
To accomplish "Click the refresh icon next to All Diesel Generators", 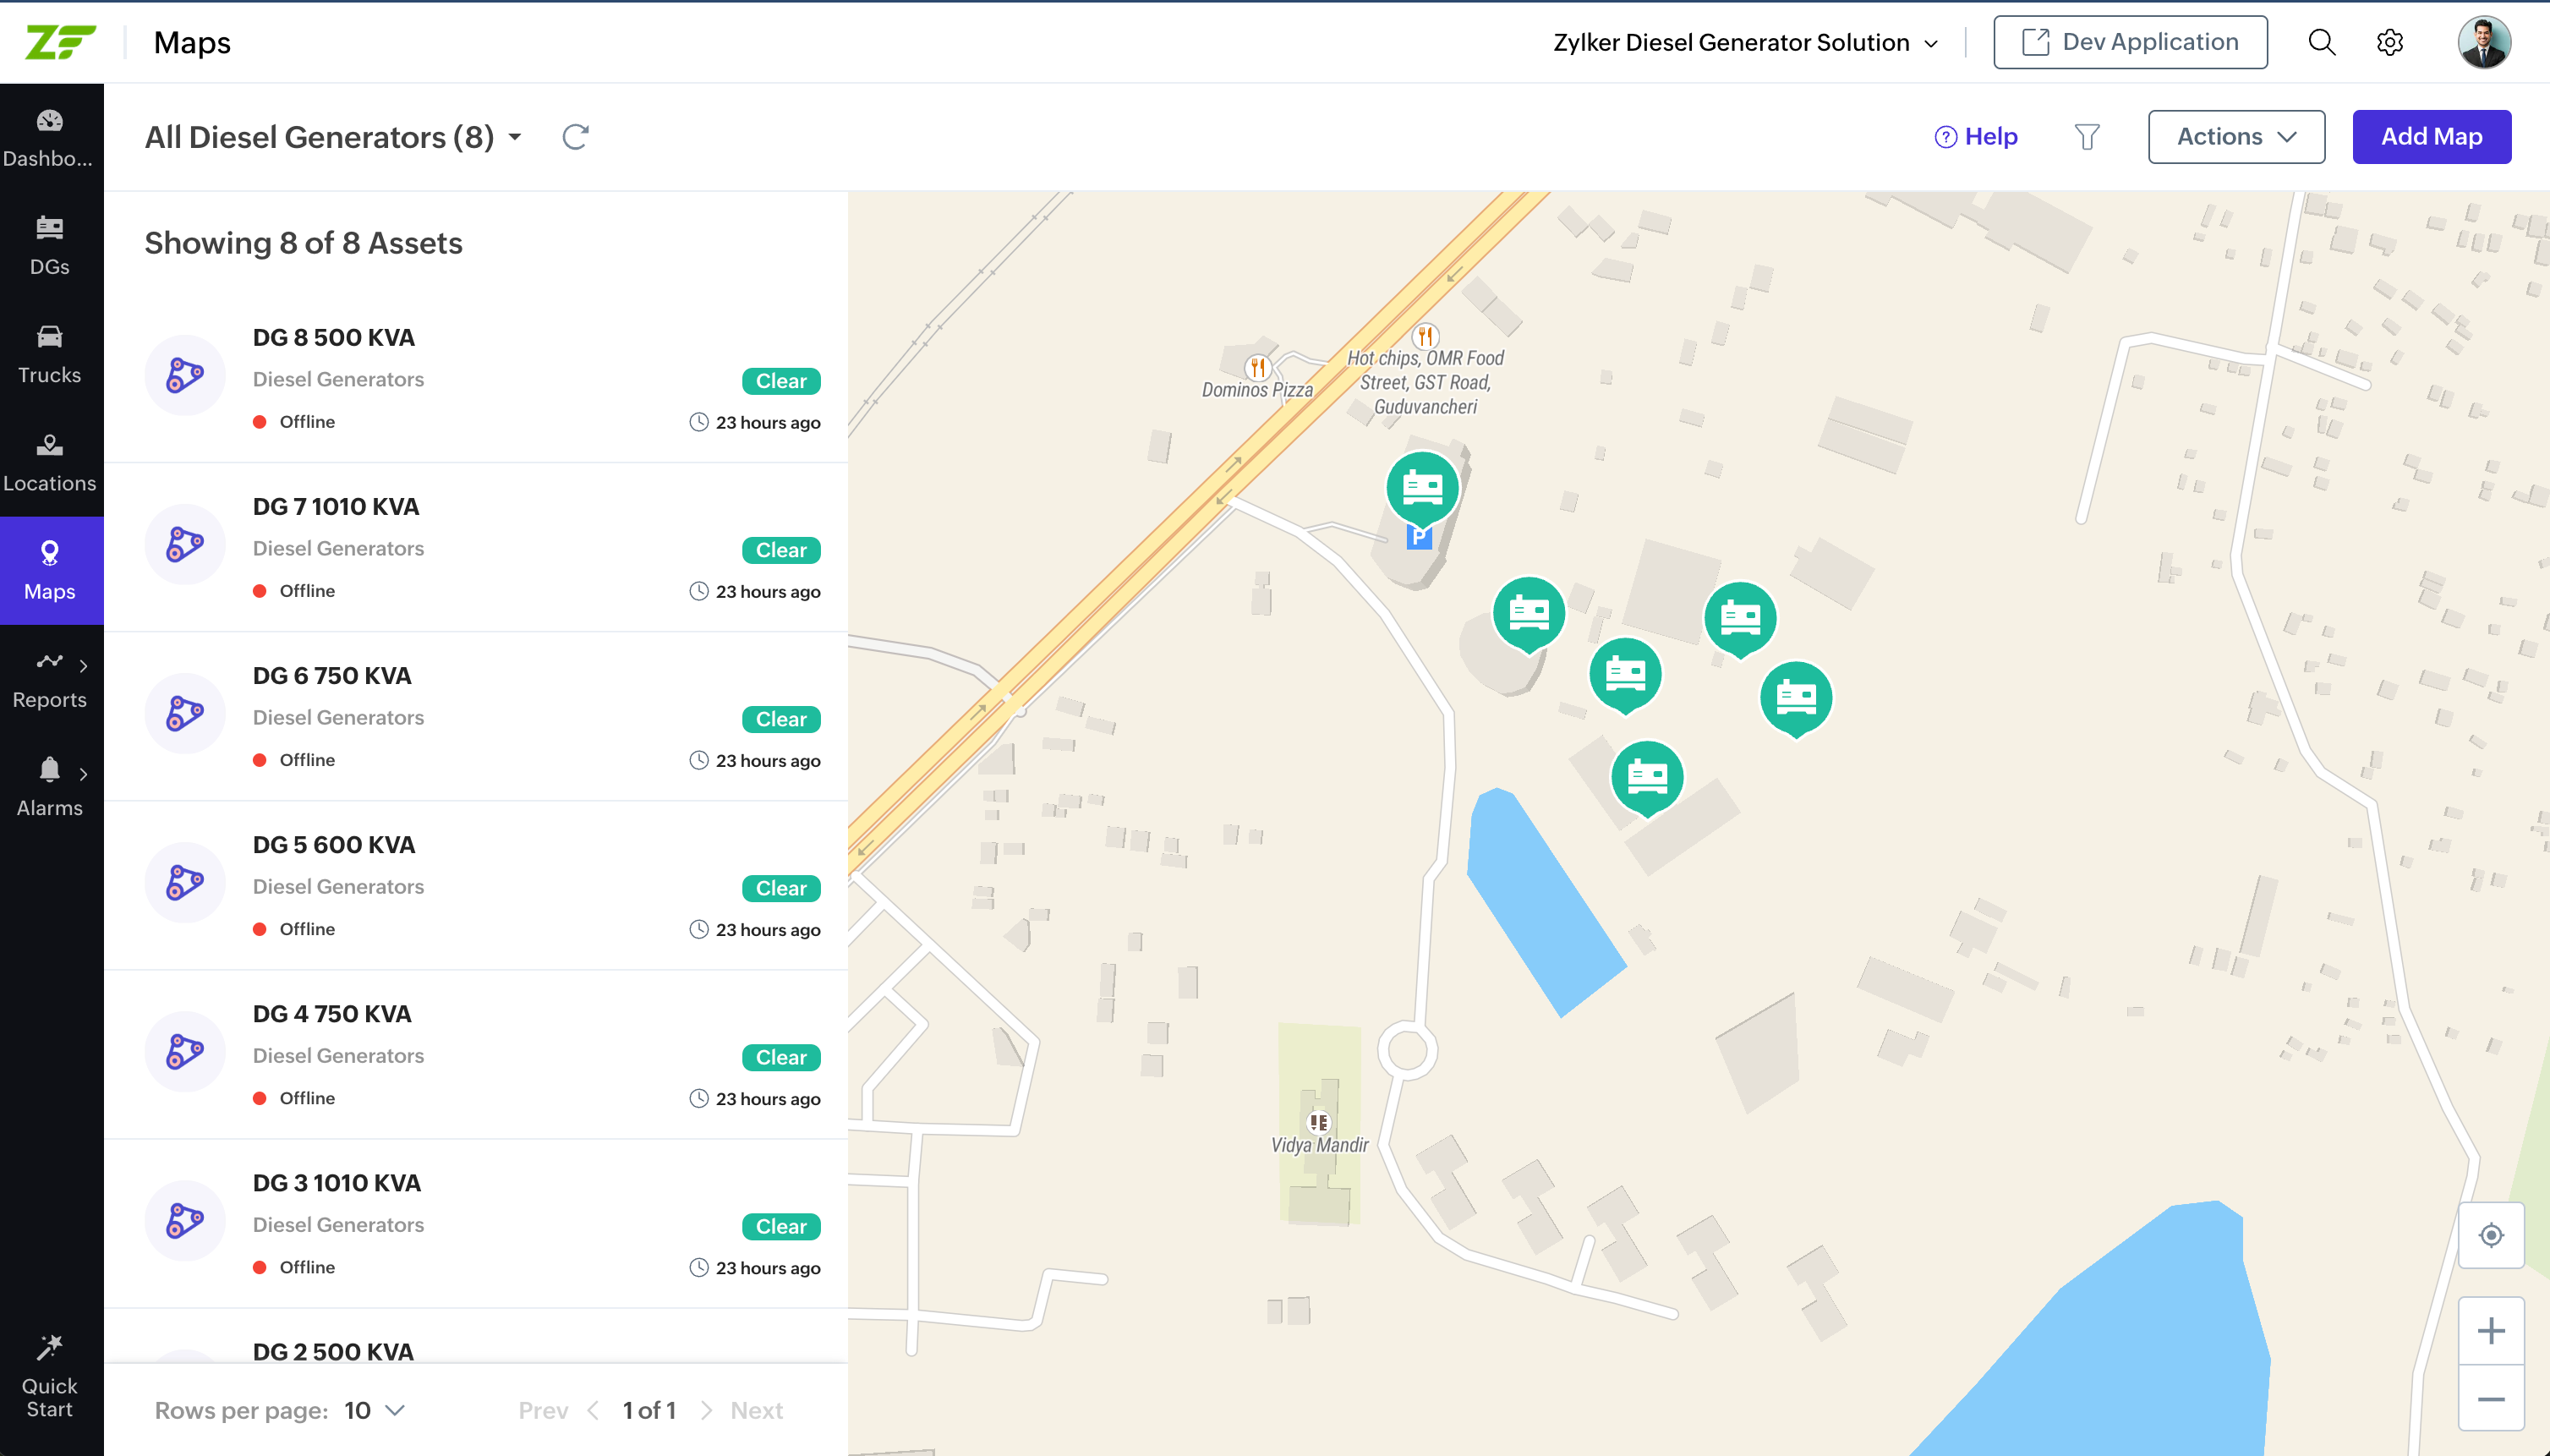I will [x=575, y=137].
